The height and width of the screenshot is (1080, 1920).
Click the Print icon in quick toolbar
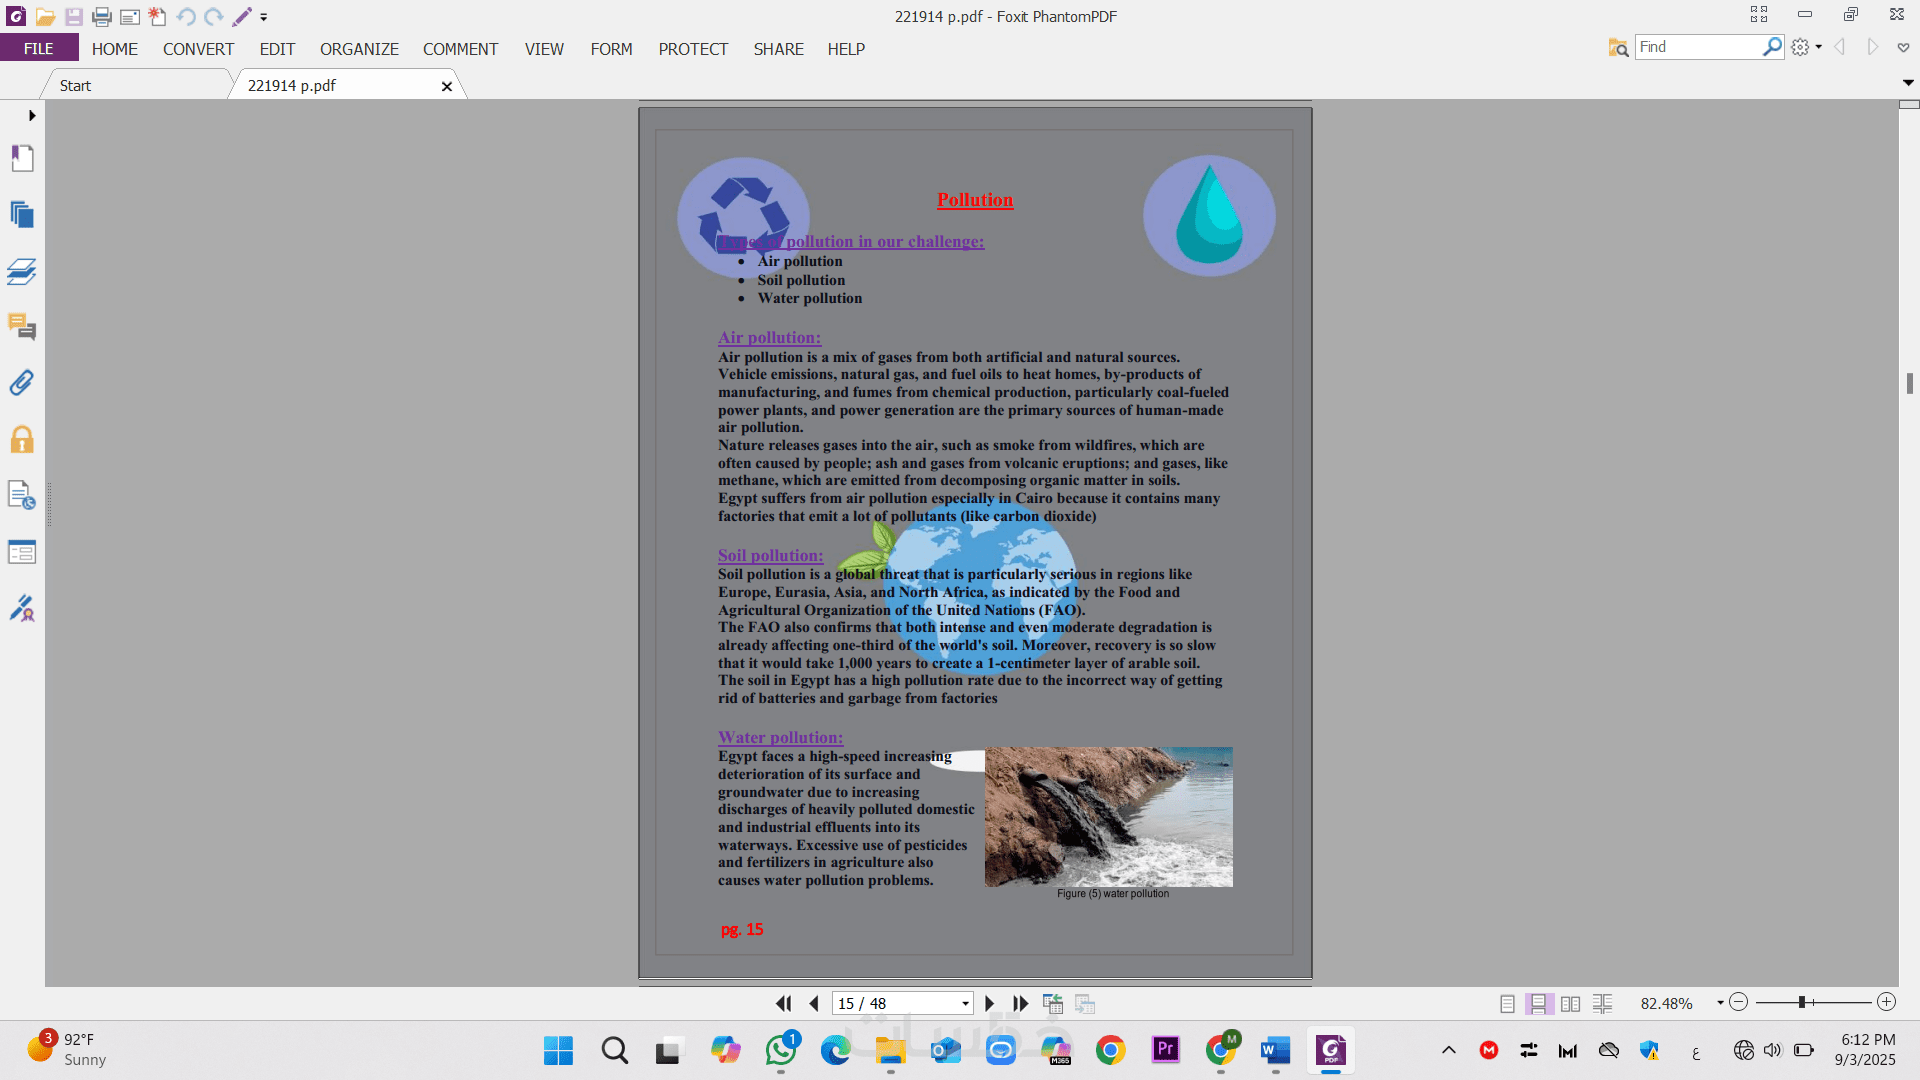point(101,17)
